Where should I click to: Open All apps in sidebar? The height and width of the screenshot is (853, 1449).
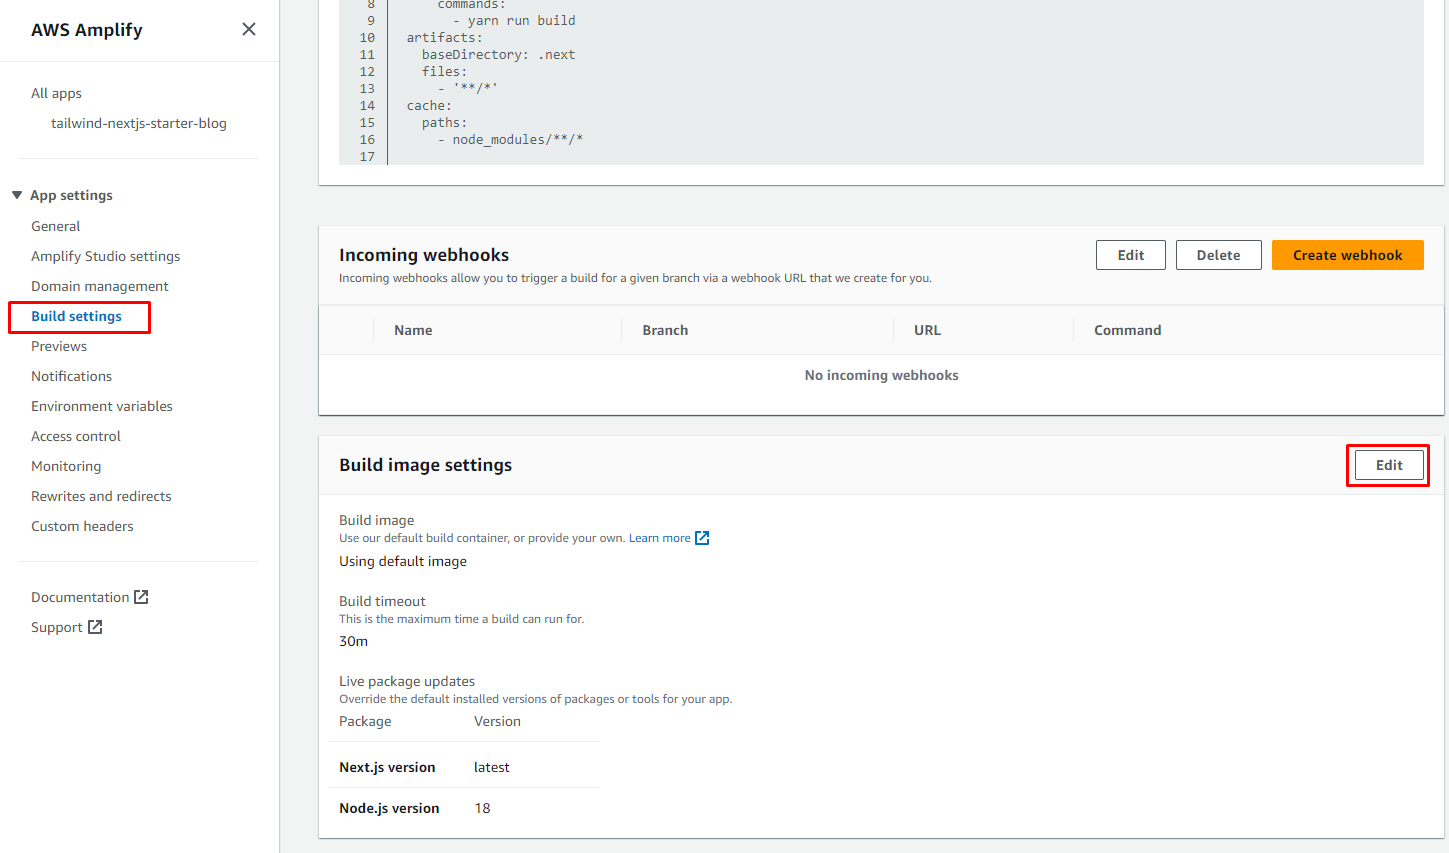tap(56, 93)
